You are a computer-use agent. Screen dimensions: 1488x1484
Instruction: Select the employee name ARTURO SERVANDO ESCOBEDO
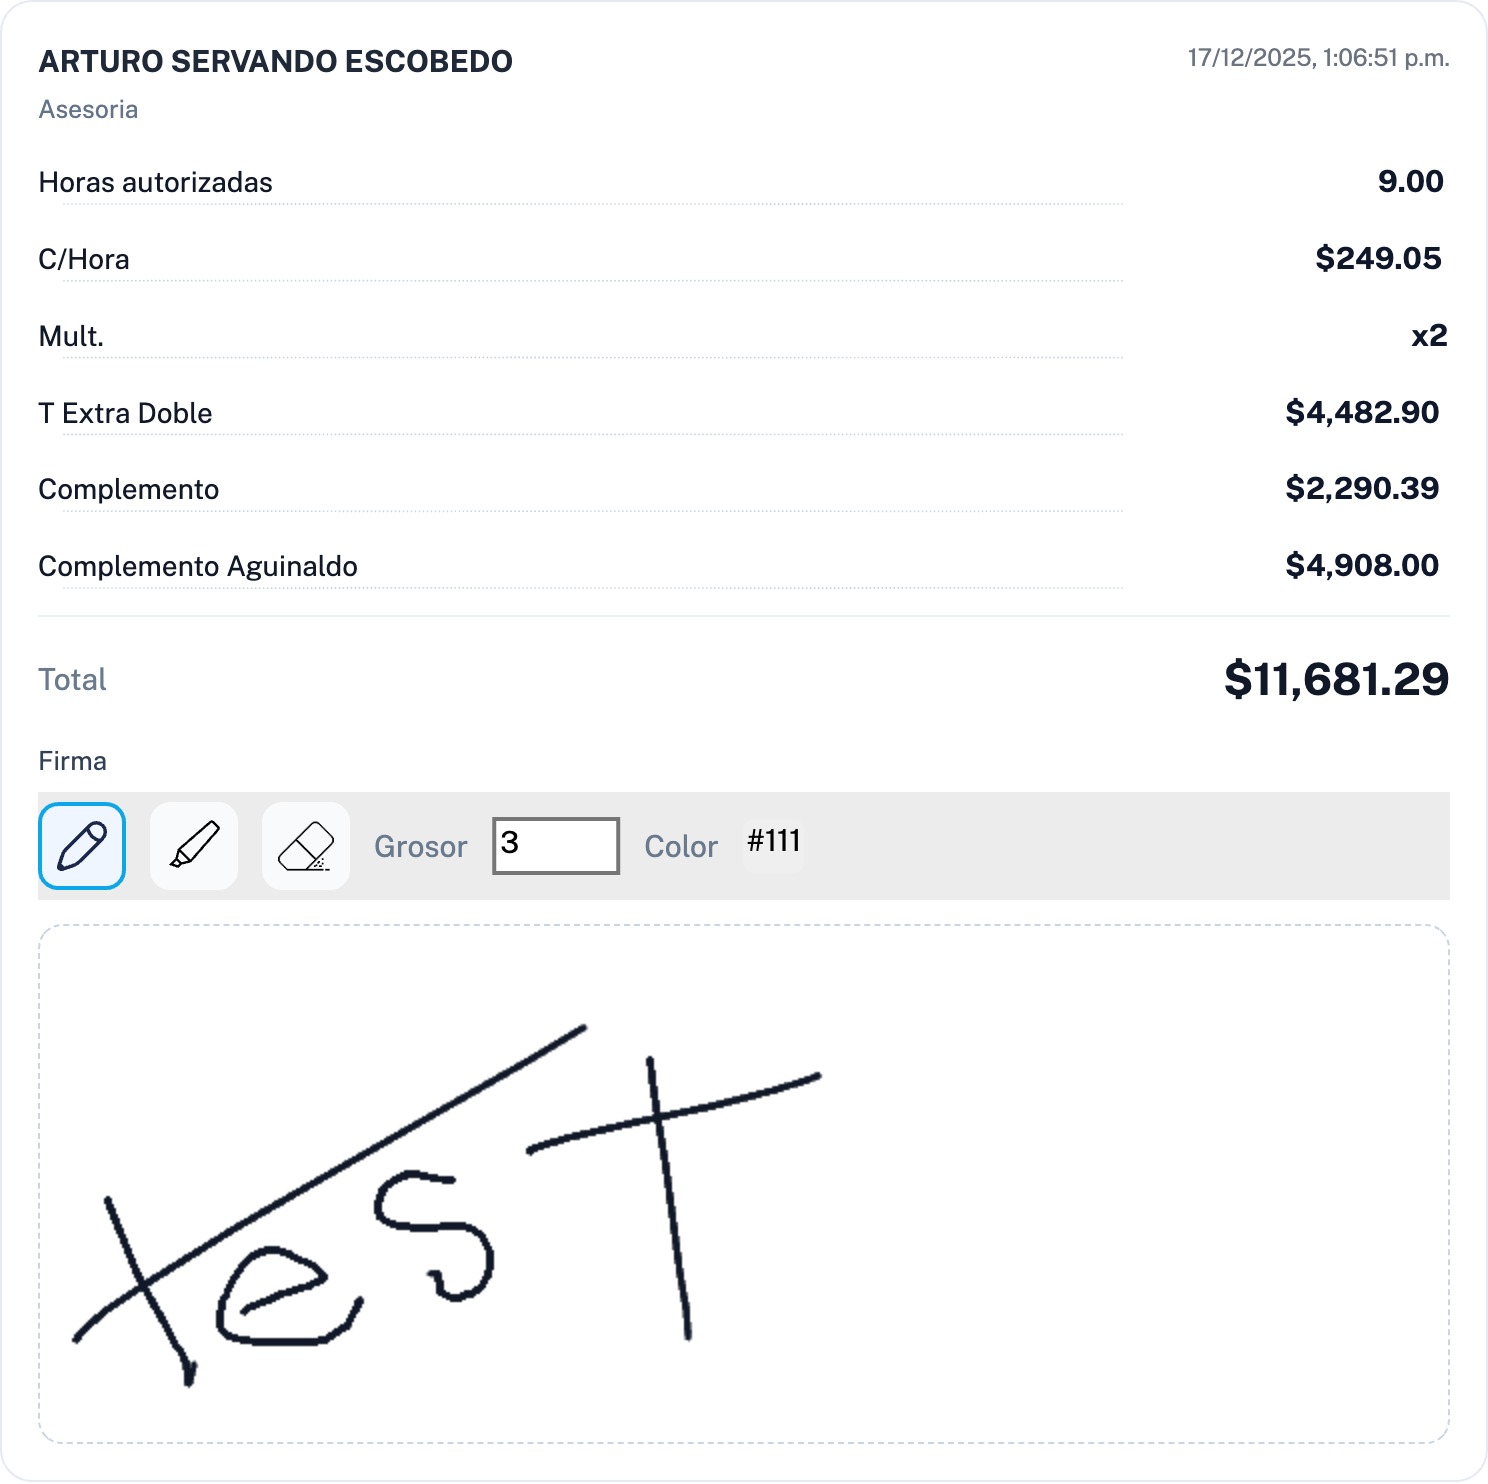(x=275, y=62)
